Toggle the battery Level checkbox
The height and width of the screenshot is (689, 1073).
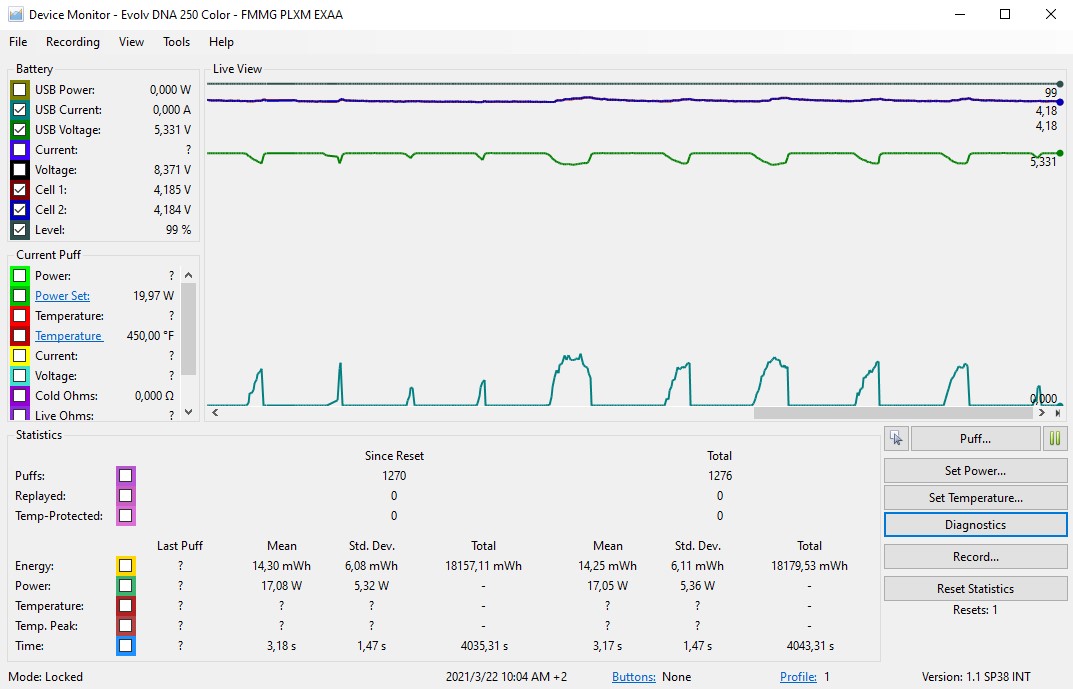(x=20, y=230)
